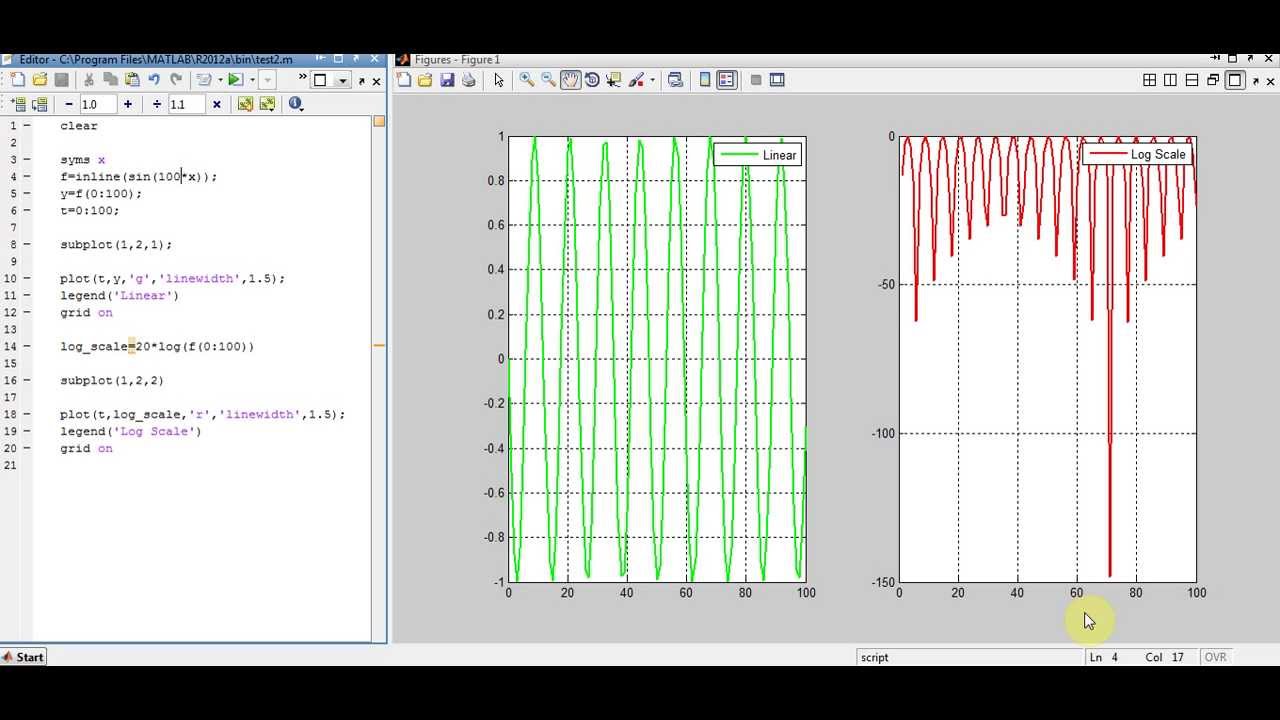The width and height of the screenshot is (1280, 720).
Task: Cut selection in the Editor toolbar
Action: tap(89, 80)
